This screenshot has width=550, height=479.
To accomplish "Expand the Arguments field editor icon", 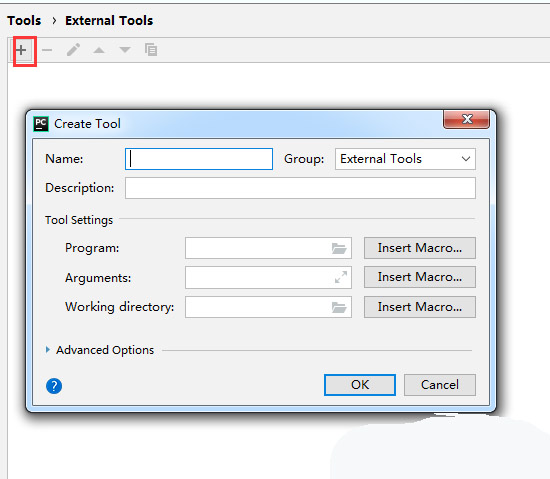I will click(341, 277).
